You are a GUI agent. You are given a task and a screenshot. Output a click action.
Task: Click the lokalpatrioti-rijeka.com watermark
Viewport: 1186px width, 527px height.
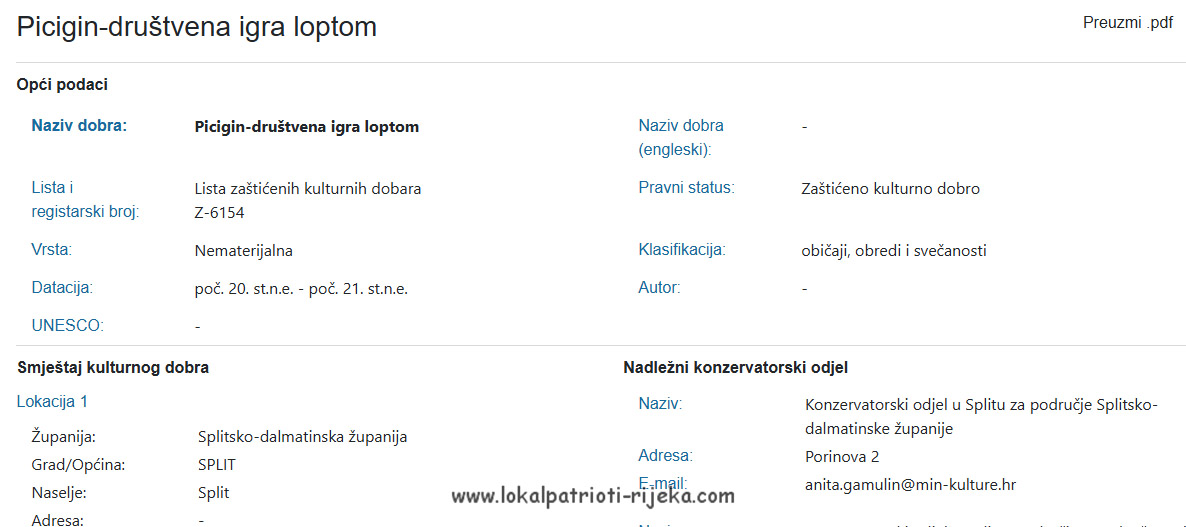point(593,496)
